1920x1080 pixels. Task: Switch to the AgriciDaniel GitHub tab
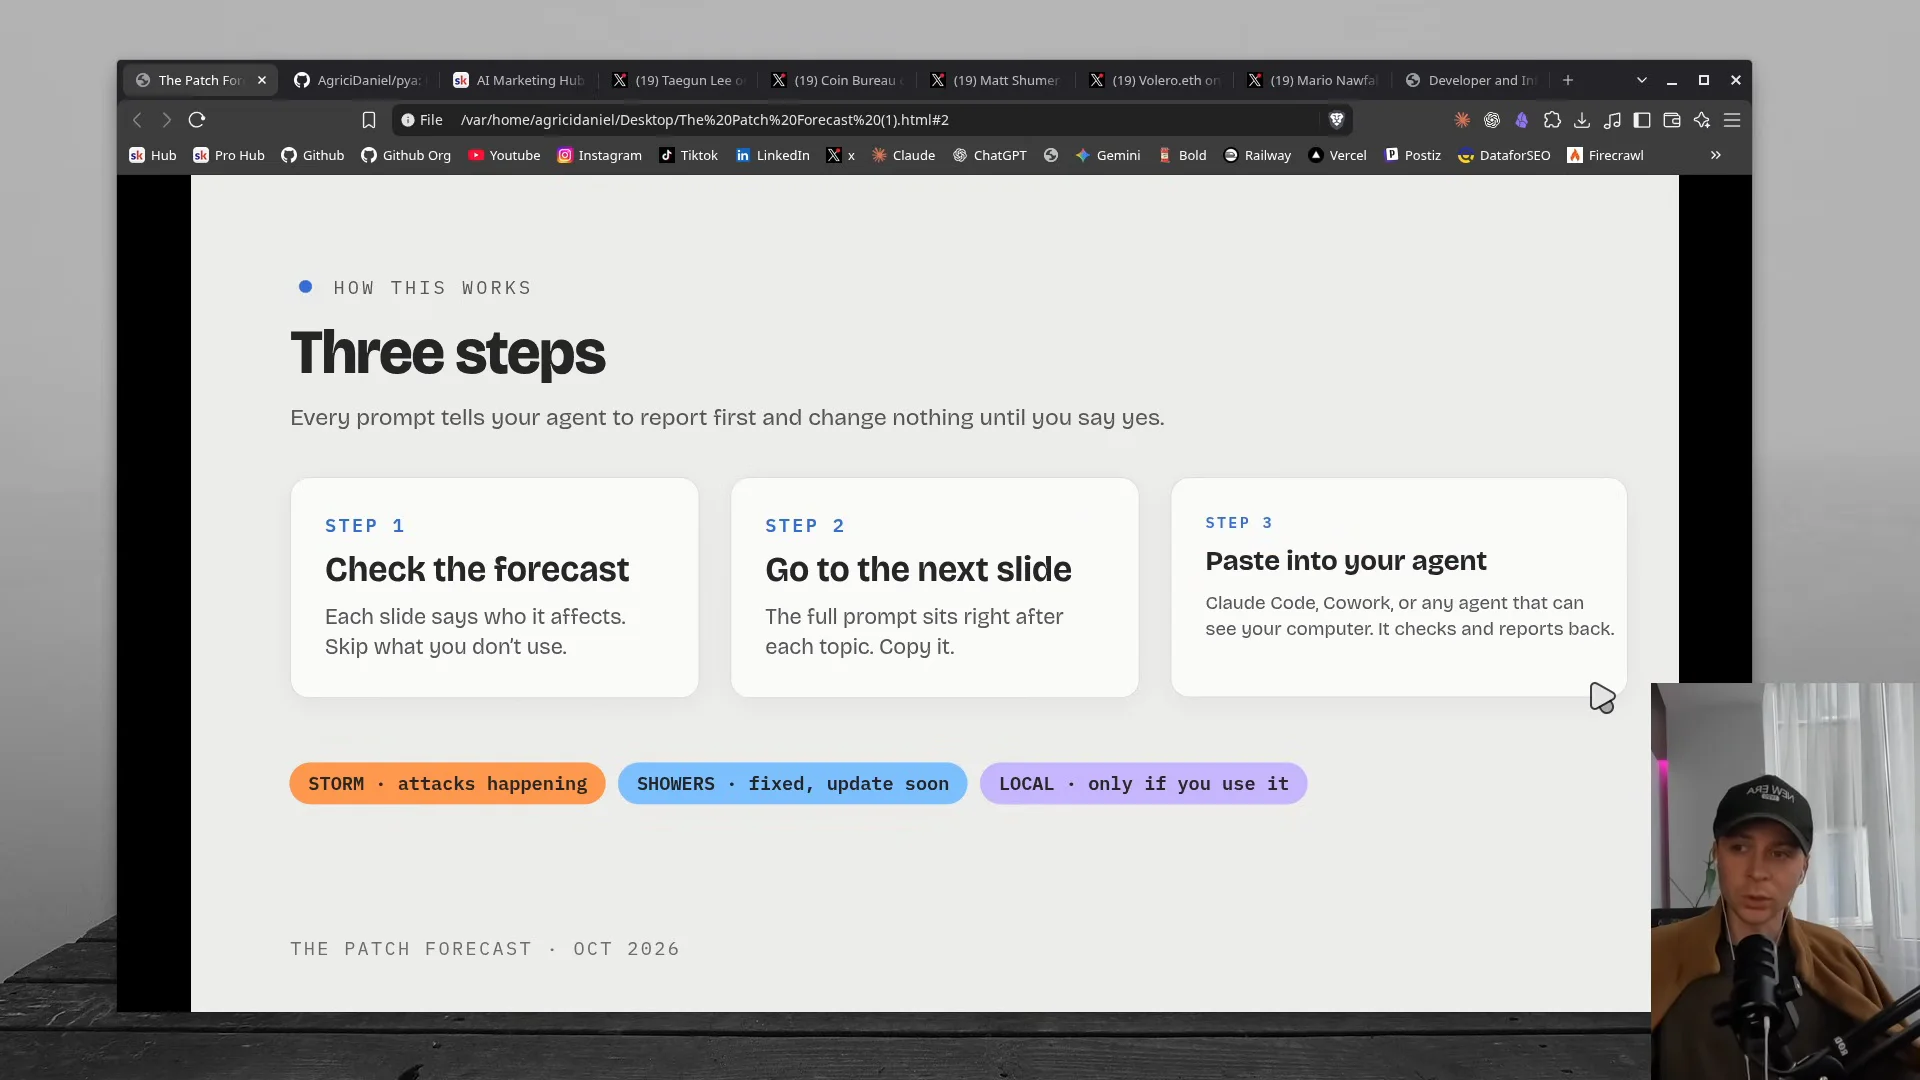pyautogui.click(x=360, y=80)
